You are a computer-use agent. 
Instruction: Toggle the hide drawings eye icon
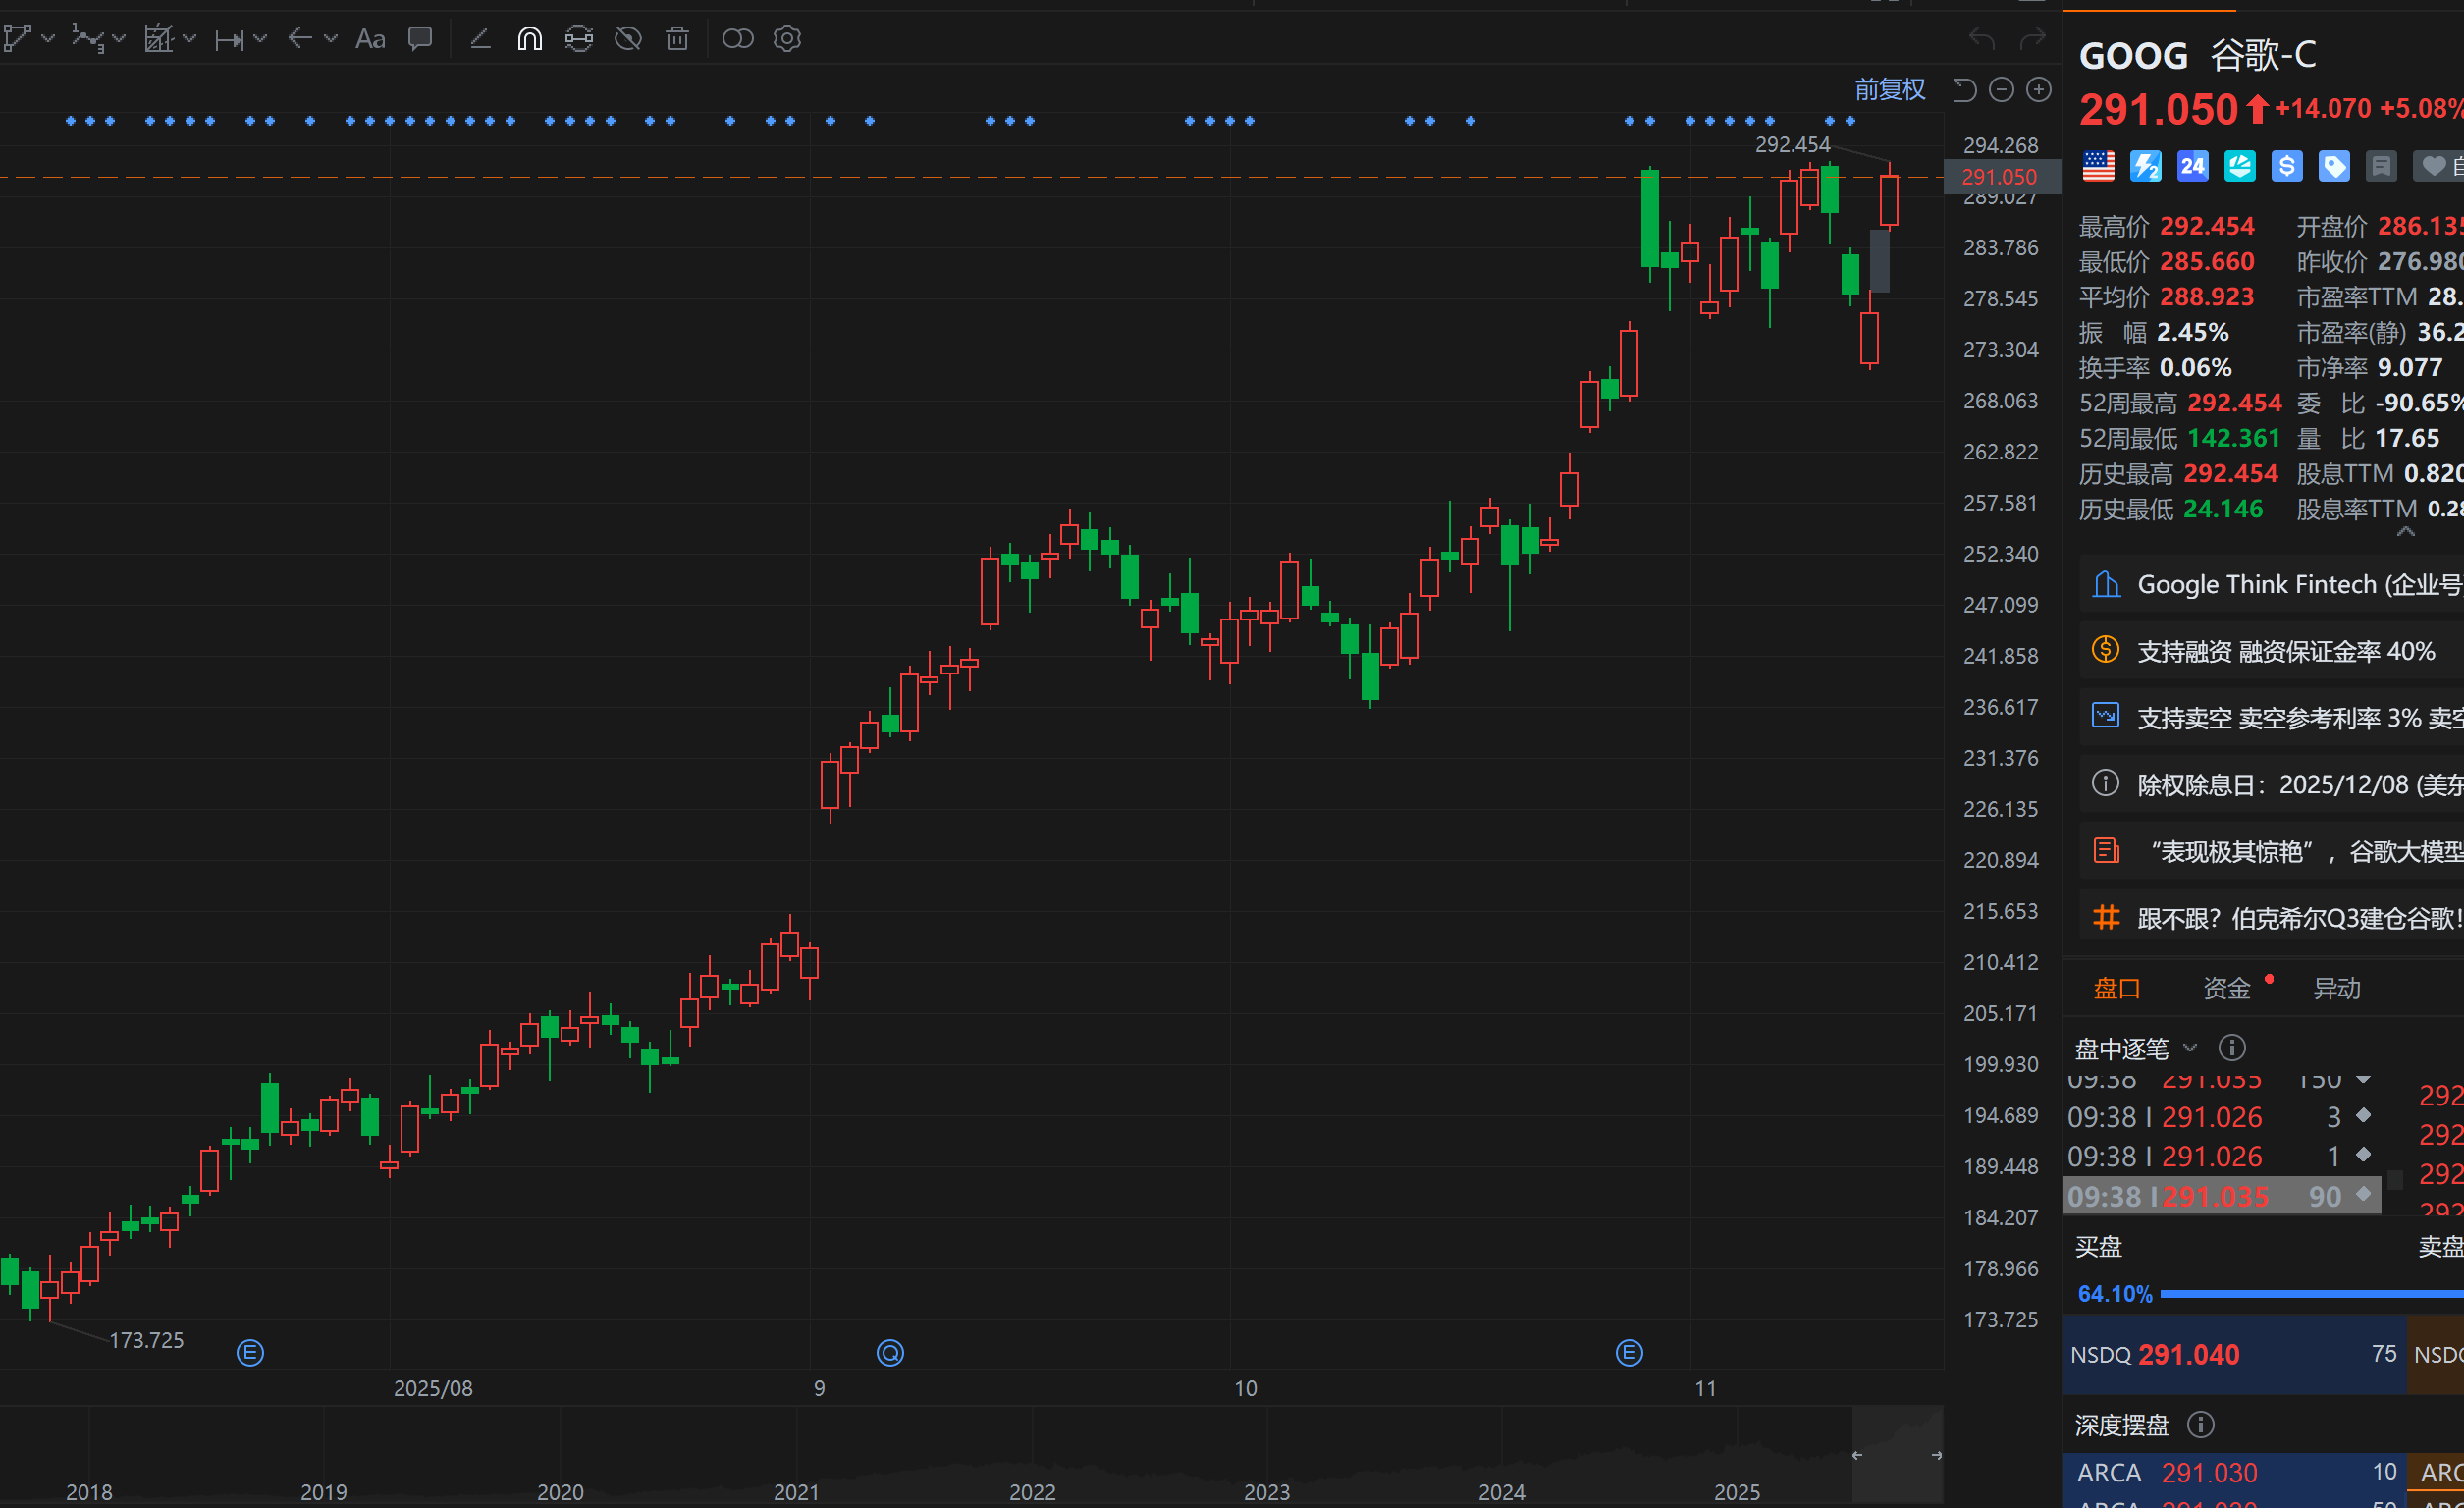[x=628, y=39]
